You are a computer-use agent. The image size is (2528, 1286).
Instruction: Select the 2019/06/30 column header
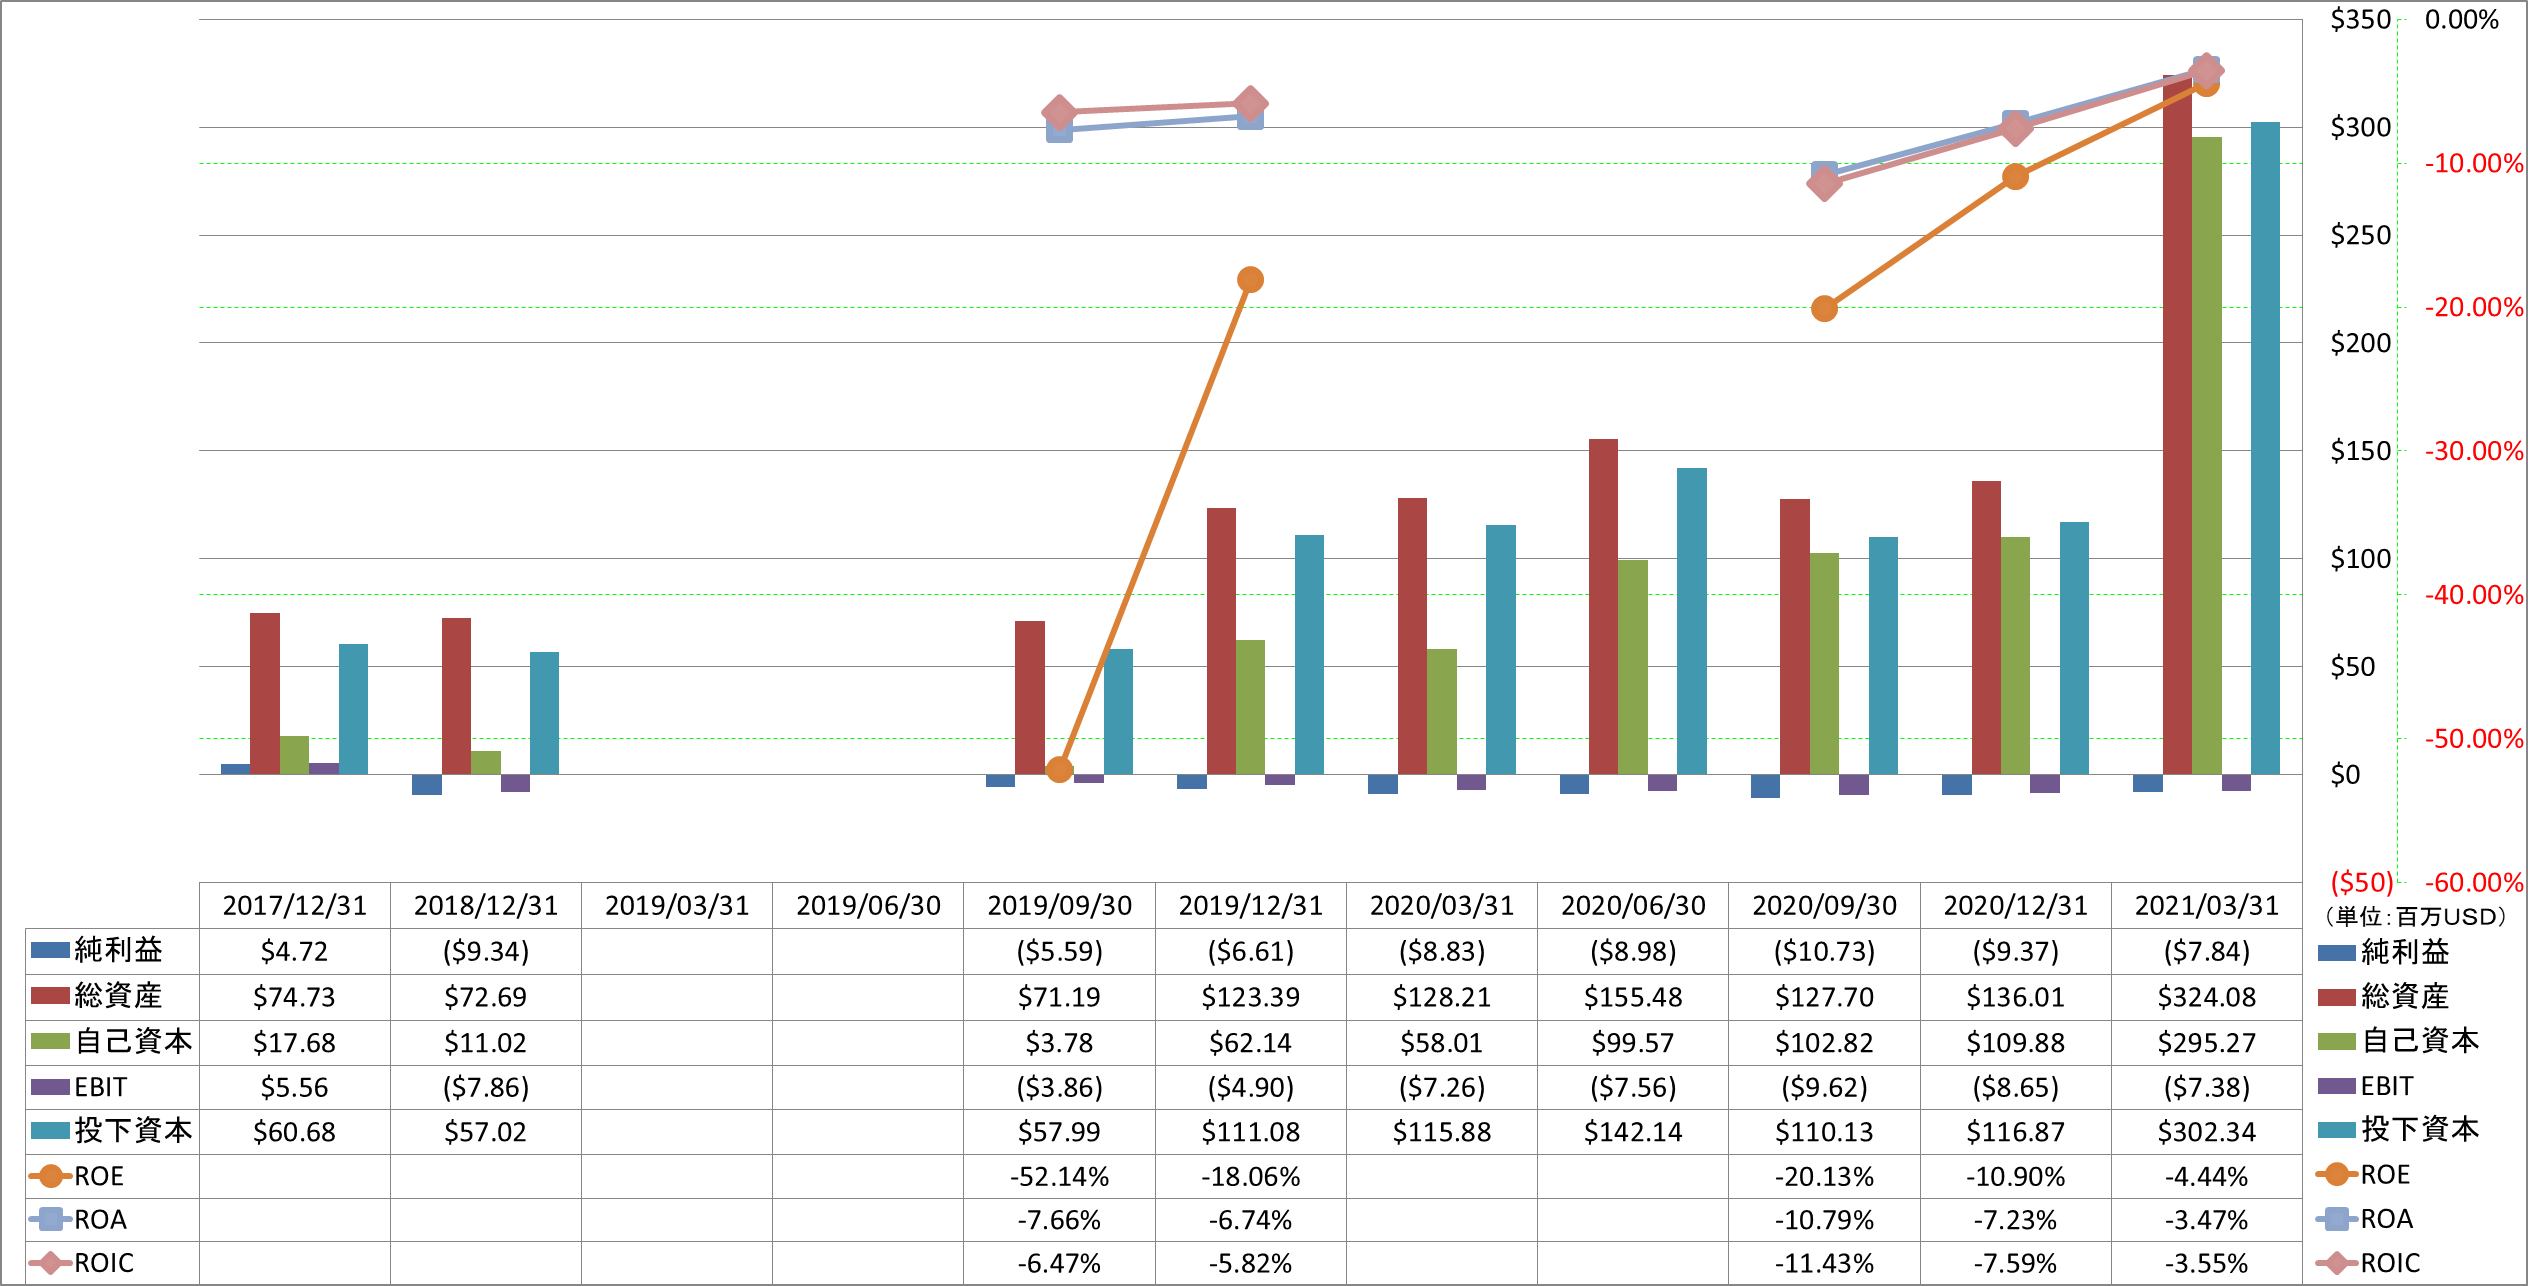868,906
